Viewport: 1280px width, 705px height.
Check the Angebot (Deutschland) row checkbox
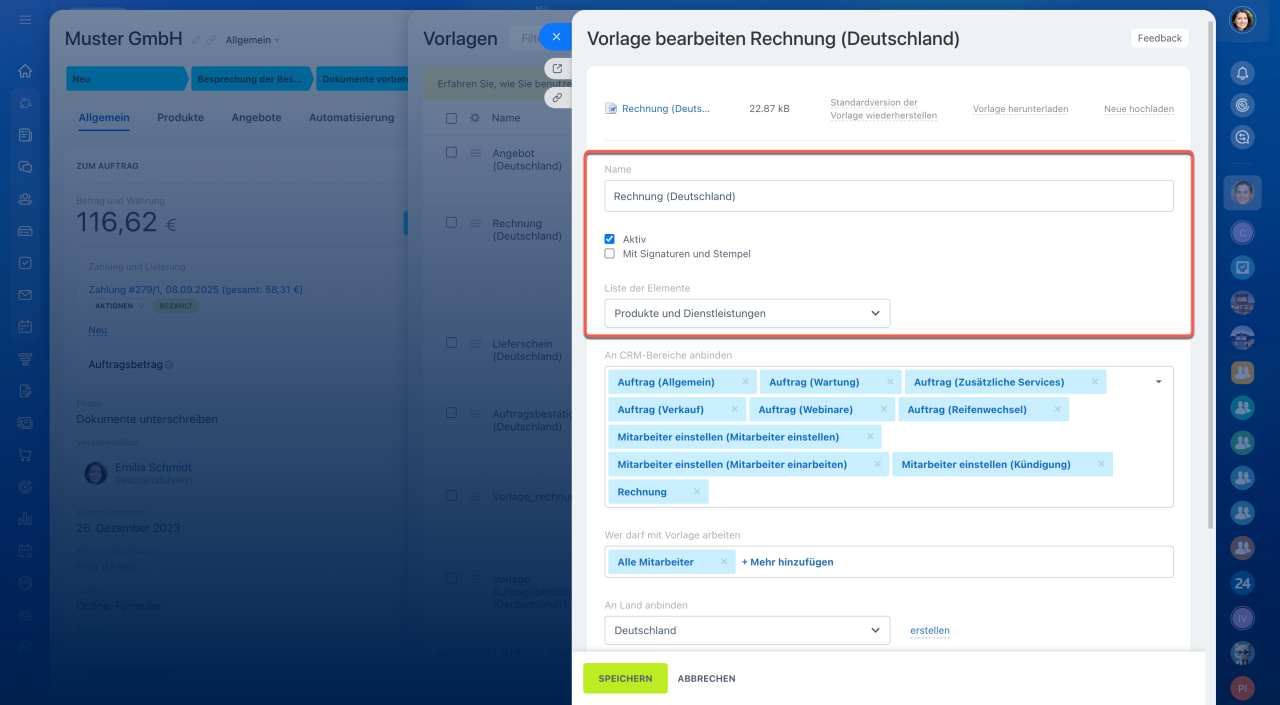pyautogui.click(x=451, y=153)
